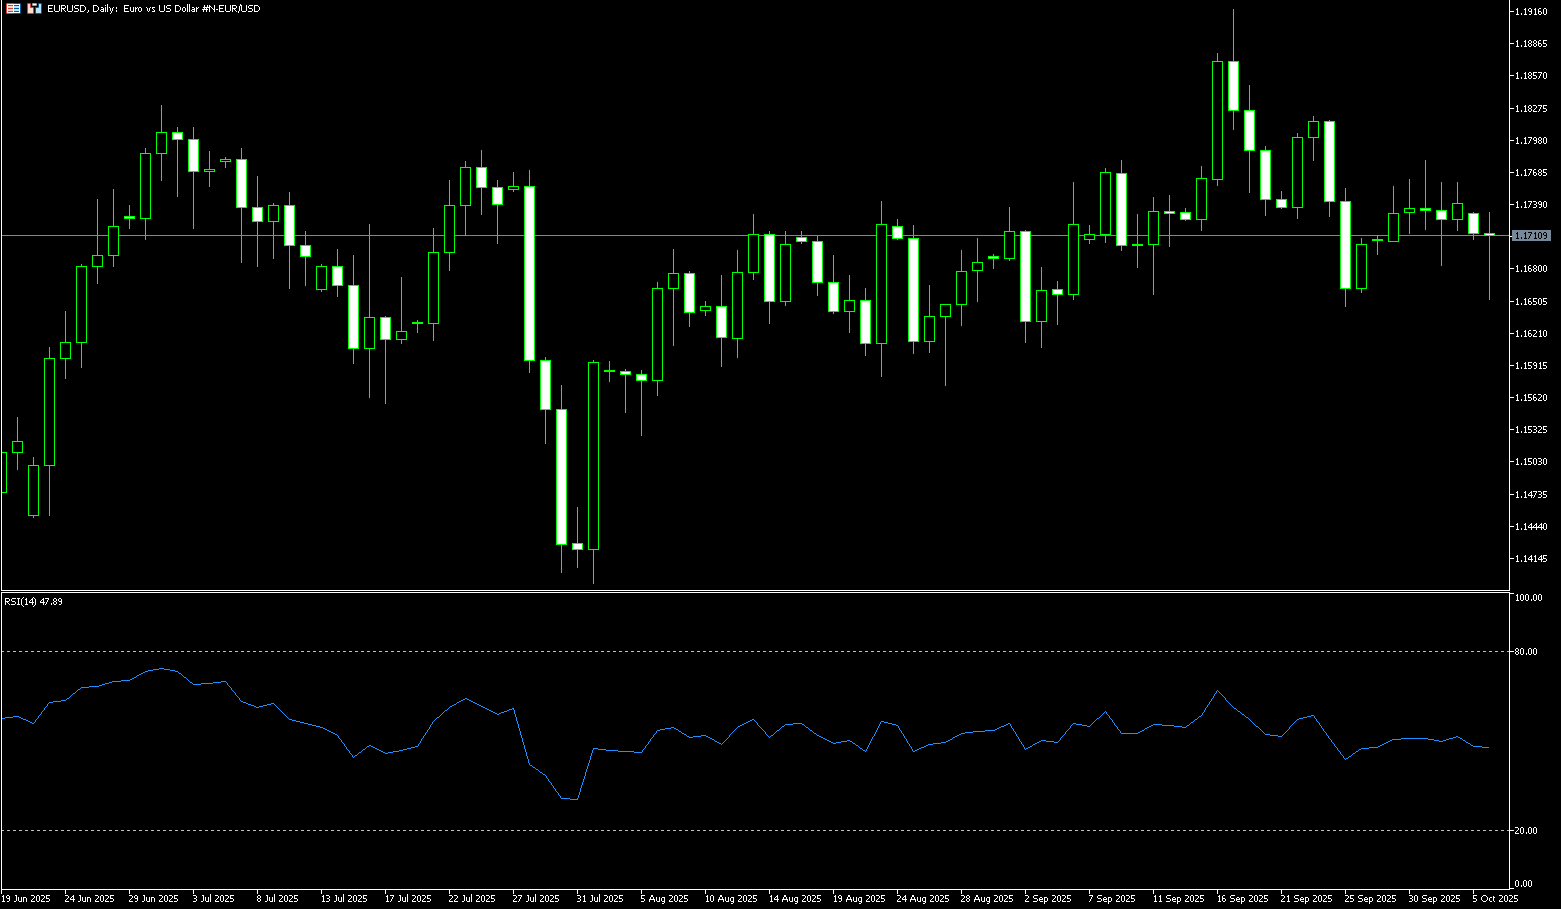Click the last candle at the right edge
The width and height of the screenshot is (1561, 909).
1489,235
